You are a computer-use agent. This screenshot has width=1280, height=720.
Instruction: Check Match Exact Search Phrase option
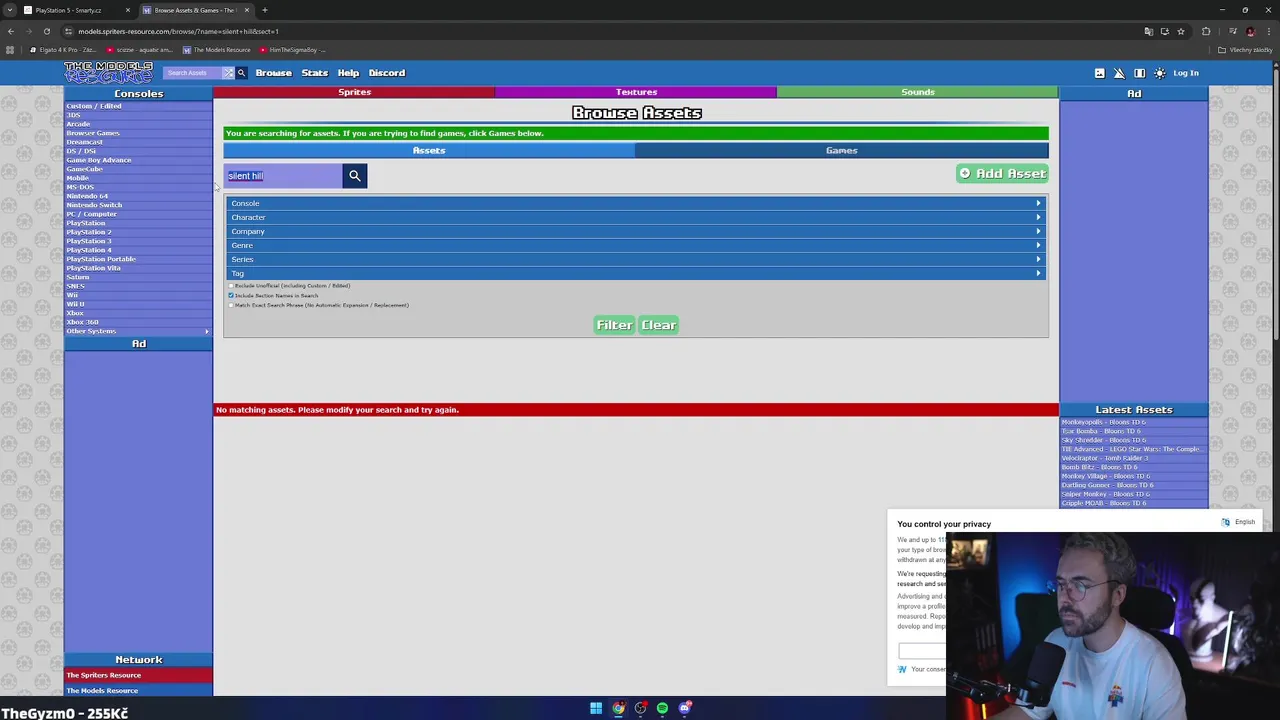pyautogui.click(x=231, y=305)
